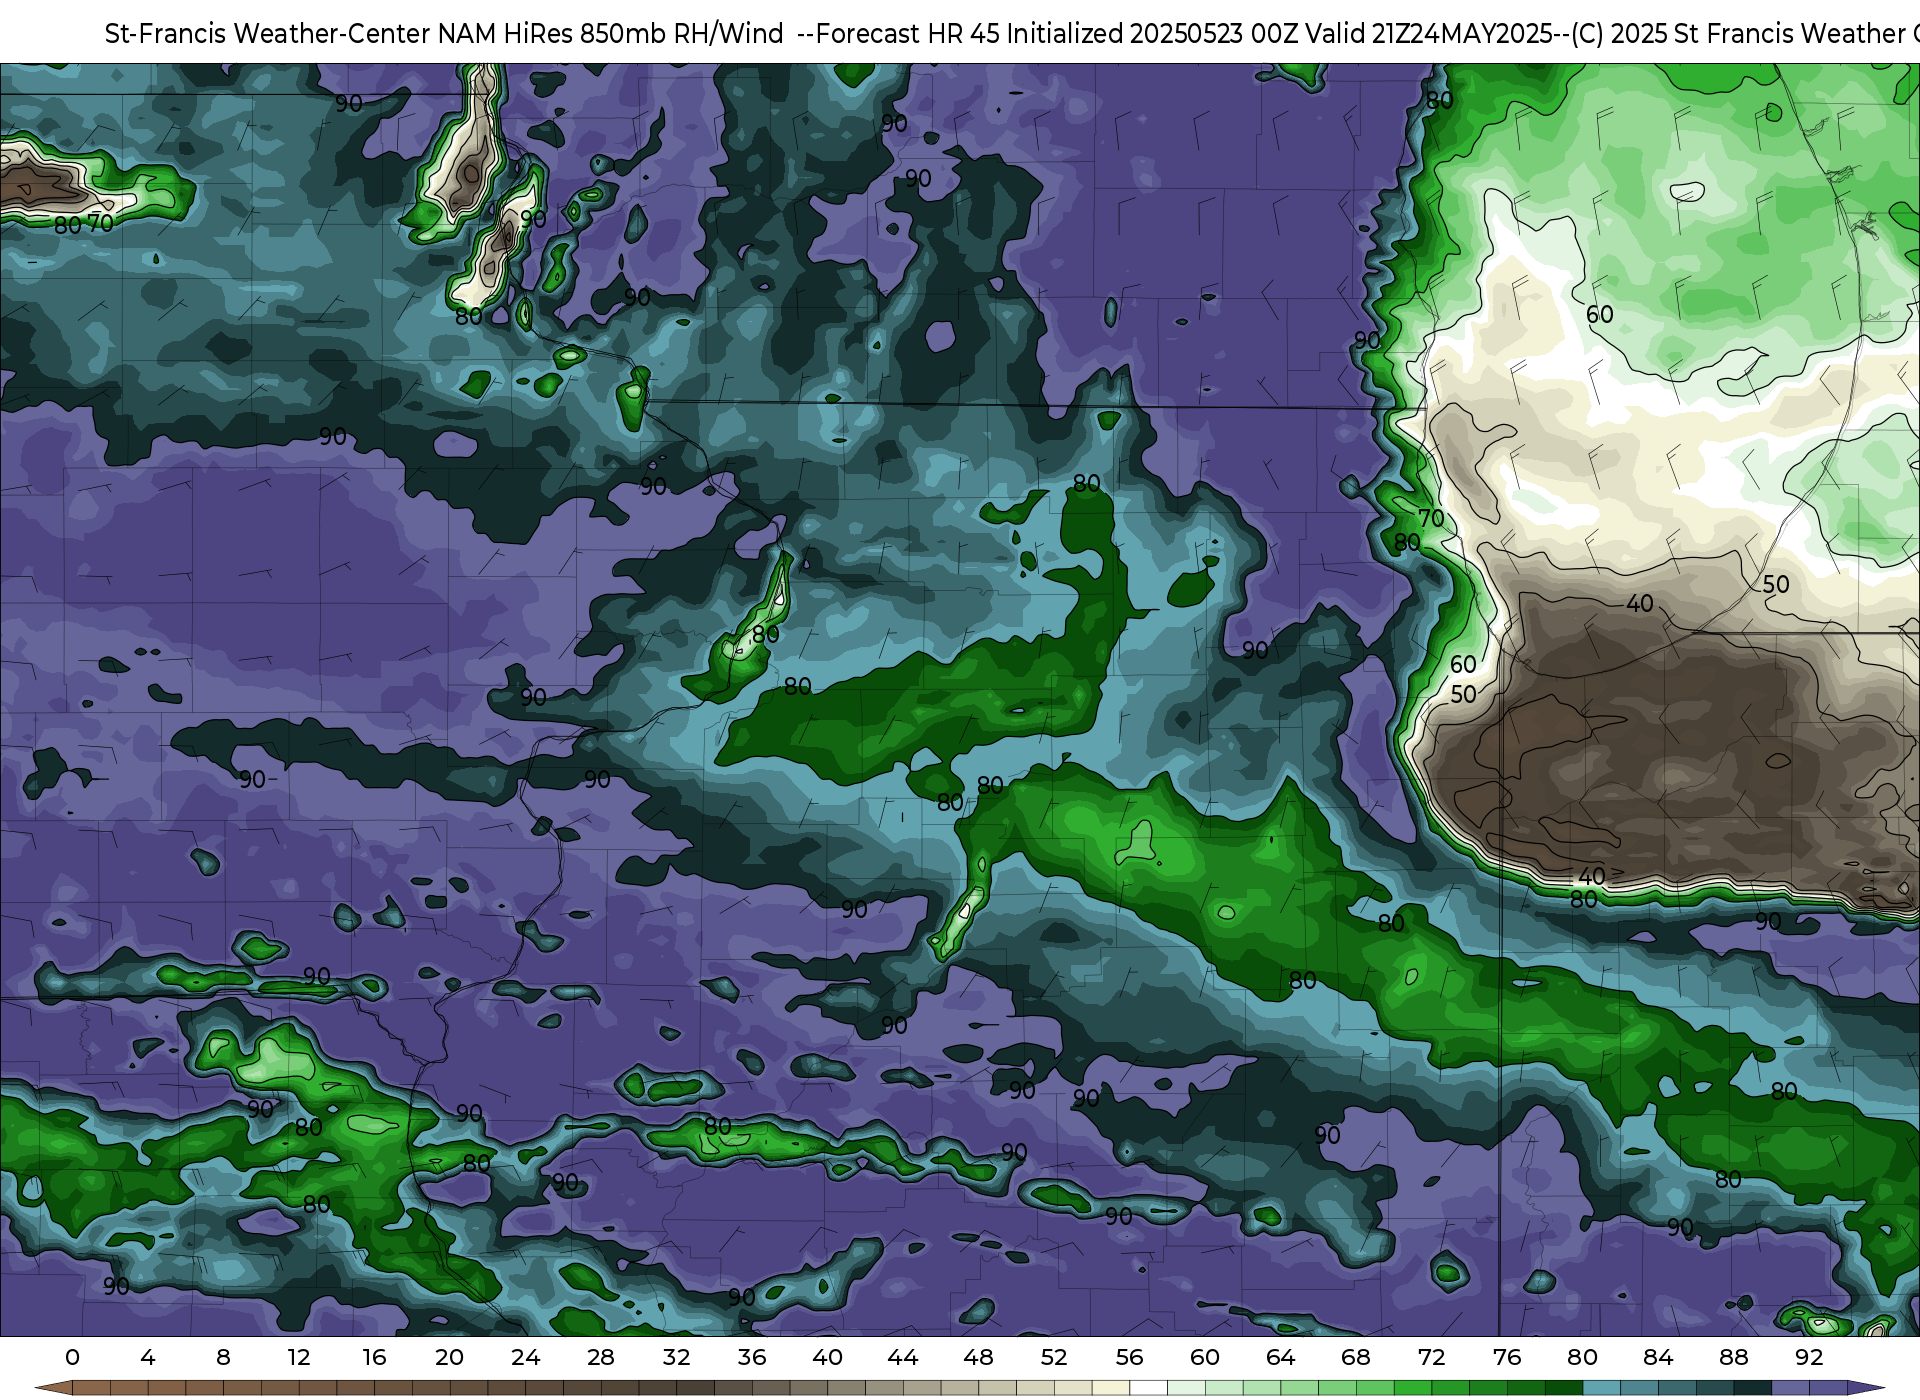Click the colorbar label '4'
This screenshot has height=1400, width=1920.
pyautogui.click(x=148, y=1357)
